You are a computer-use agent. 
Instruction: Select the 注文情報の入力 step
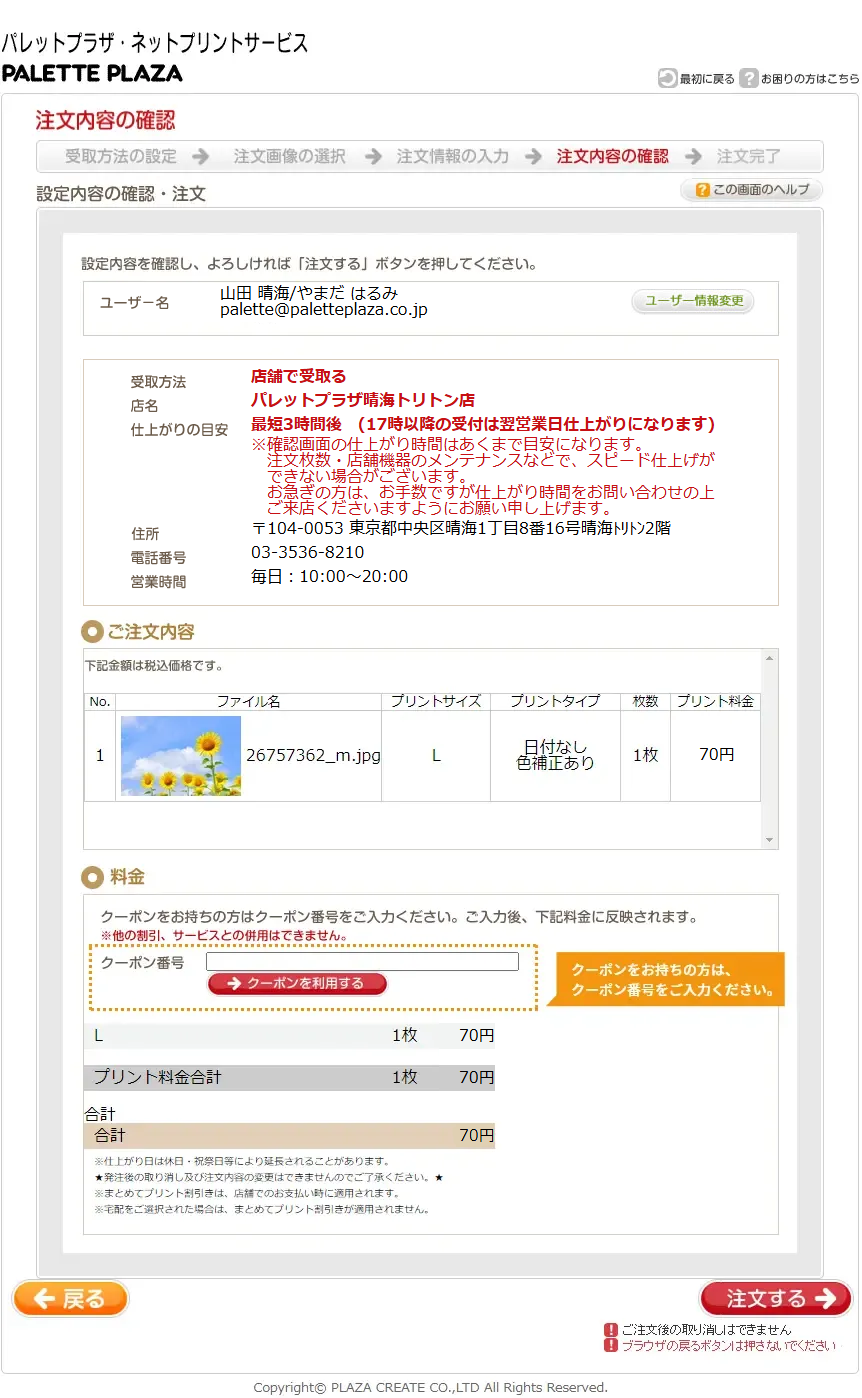(x=453, y=156)
